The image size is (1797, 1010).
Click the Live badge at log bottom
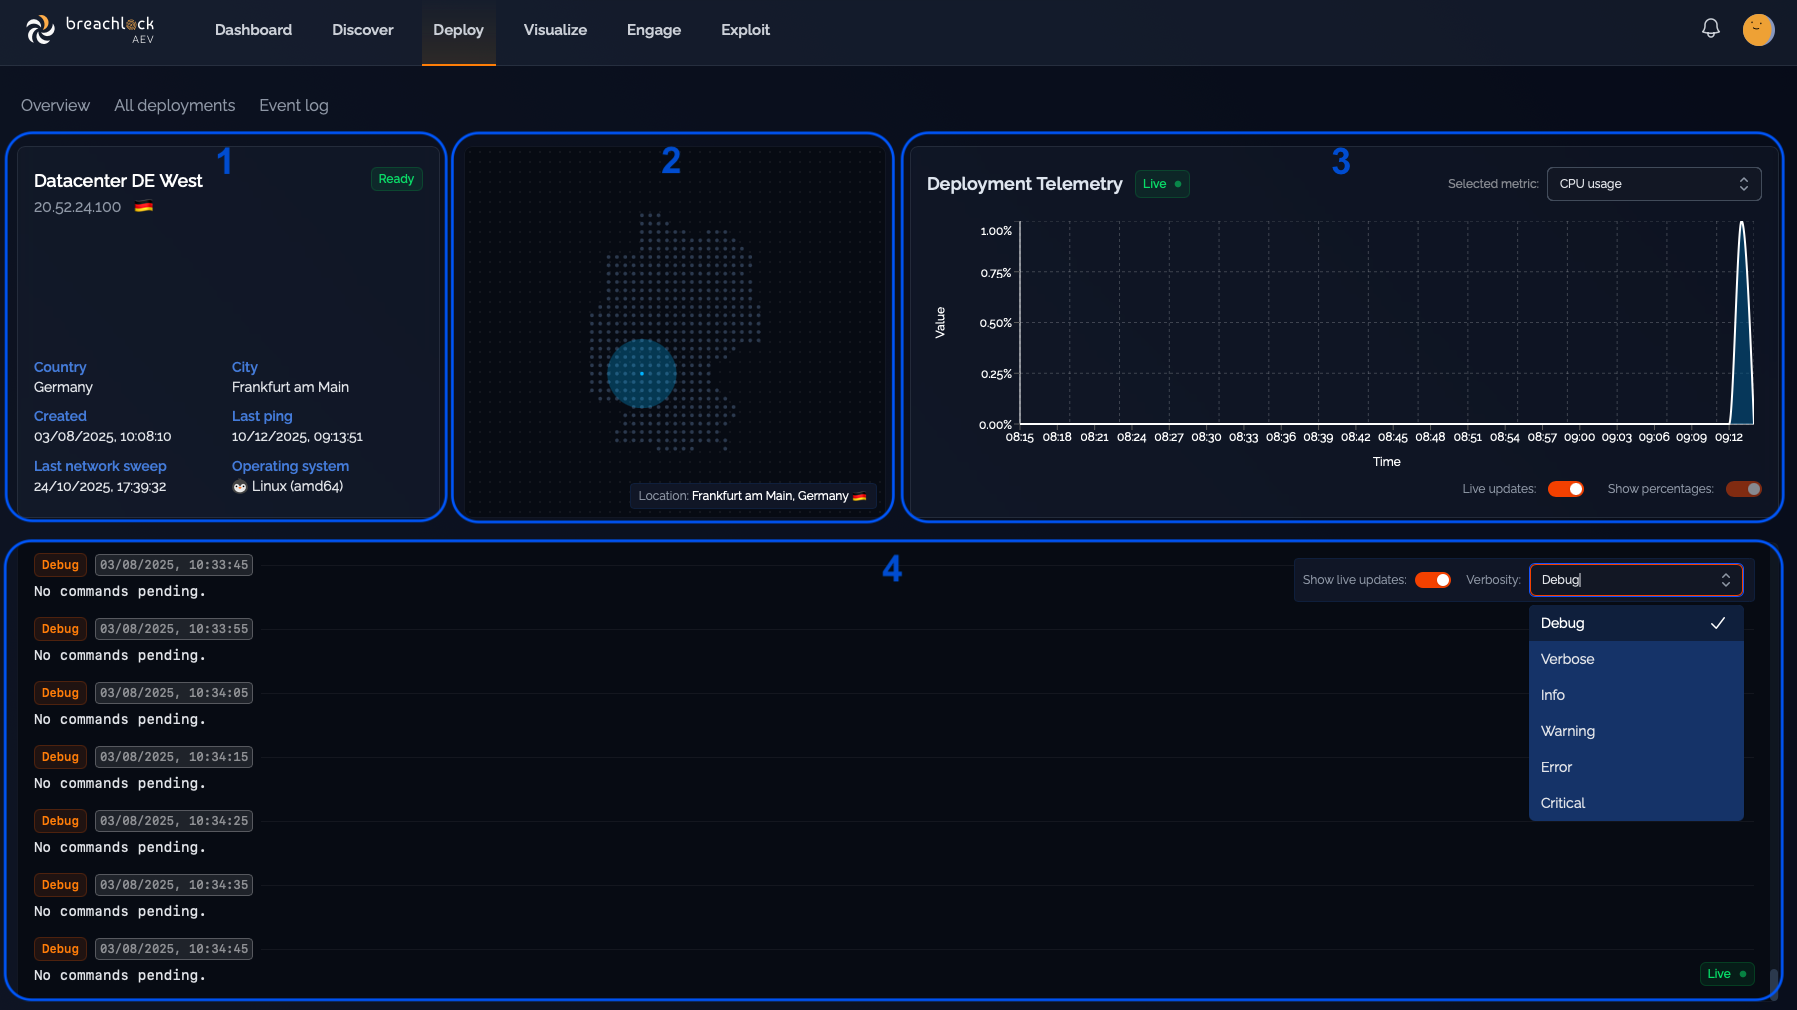[x=1727, y=974]
